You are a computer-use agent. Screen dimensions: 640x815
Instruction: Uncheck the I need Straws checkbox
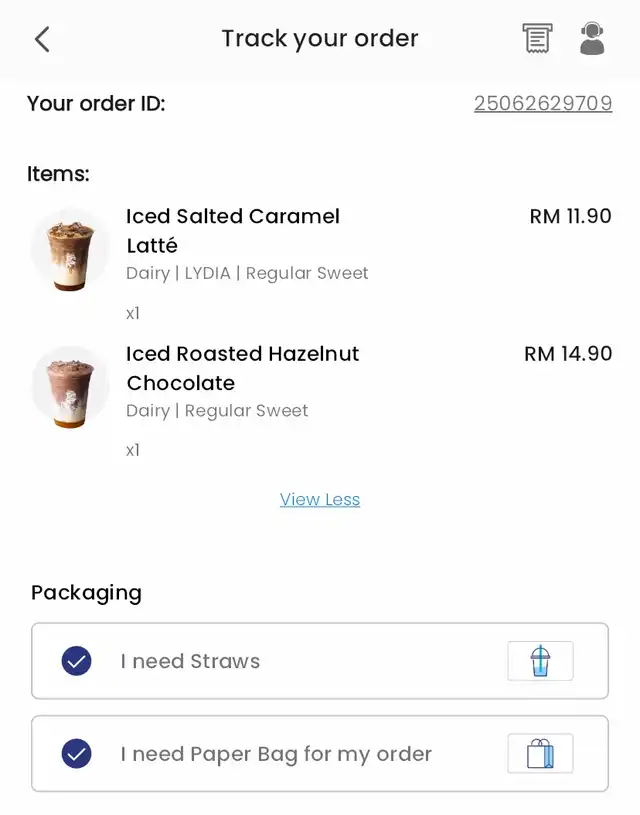(77, 661)
